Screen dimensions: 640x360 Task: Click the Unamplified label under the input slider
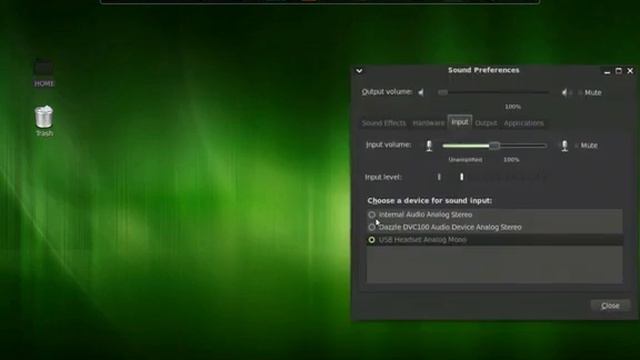(465, 160)
